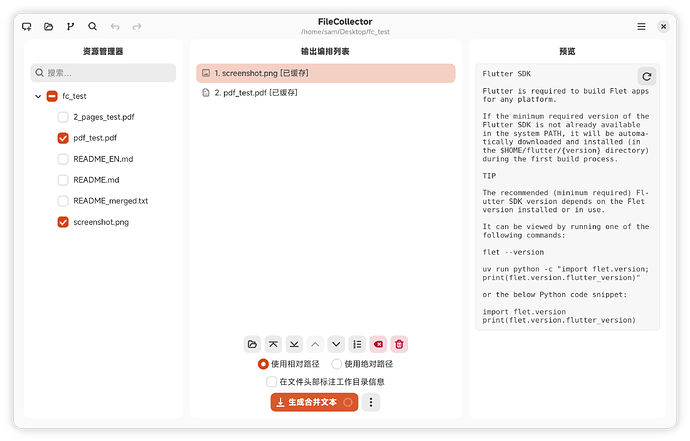Uncheck the screenshot.png checkbox
Screen dimensions: 690x441
pyautogui.click(x=63, y=222)
